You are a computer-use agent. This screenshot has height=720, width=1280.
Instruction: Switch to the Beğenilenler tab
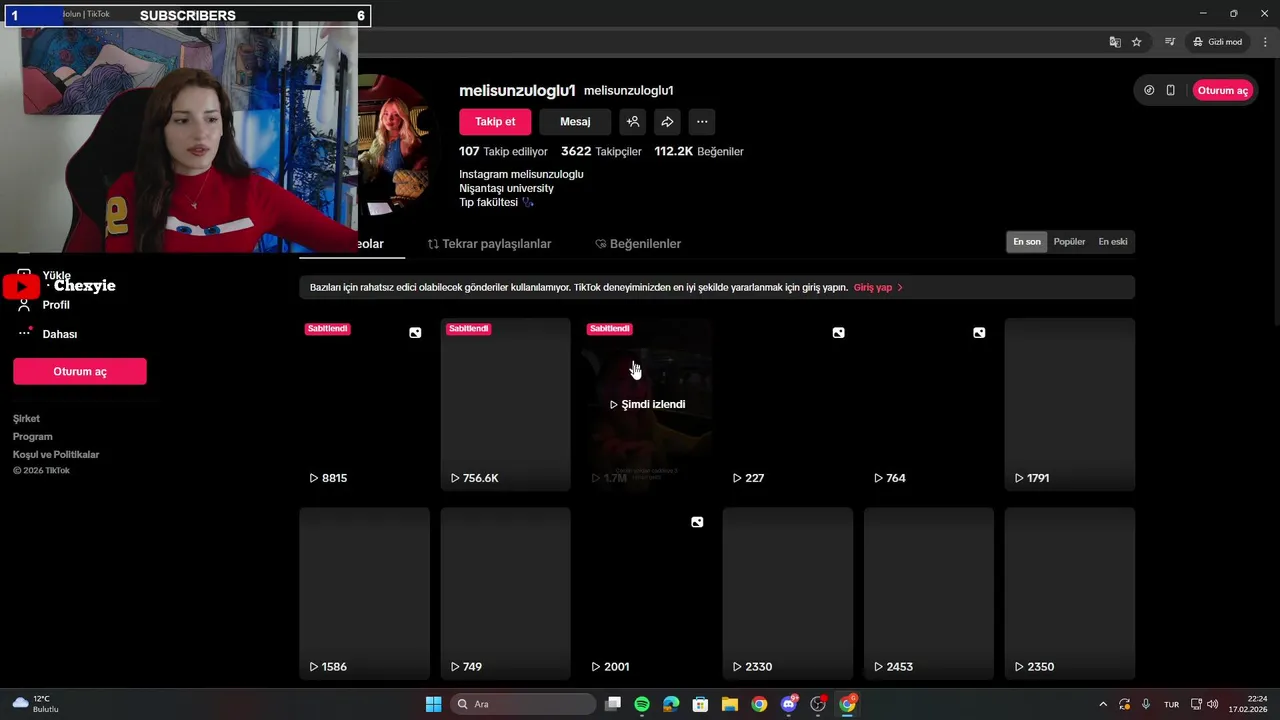[638, 244]
